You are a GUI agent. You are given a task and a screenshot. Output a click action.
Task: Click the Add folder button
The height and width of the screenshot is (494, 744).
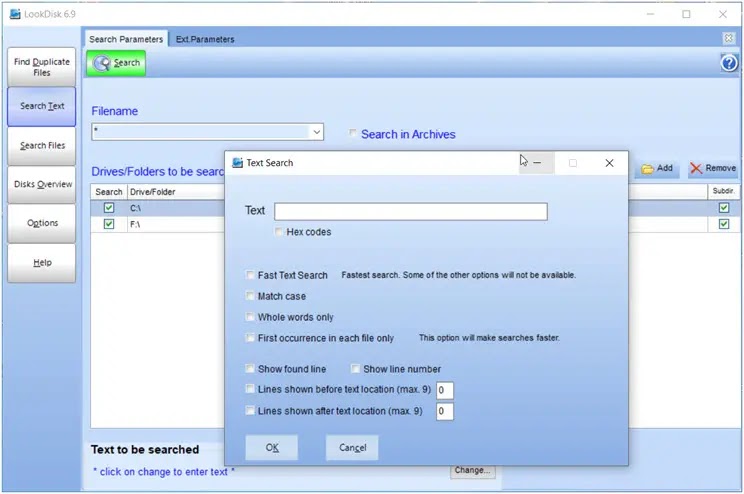coord(657,168)
